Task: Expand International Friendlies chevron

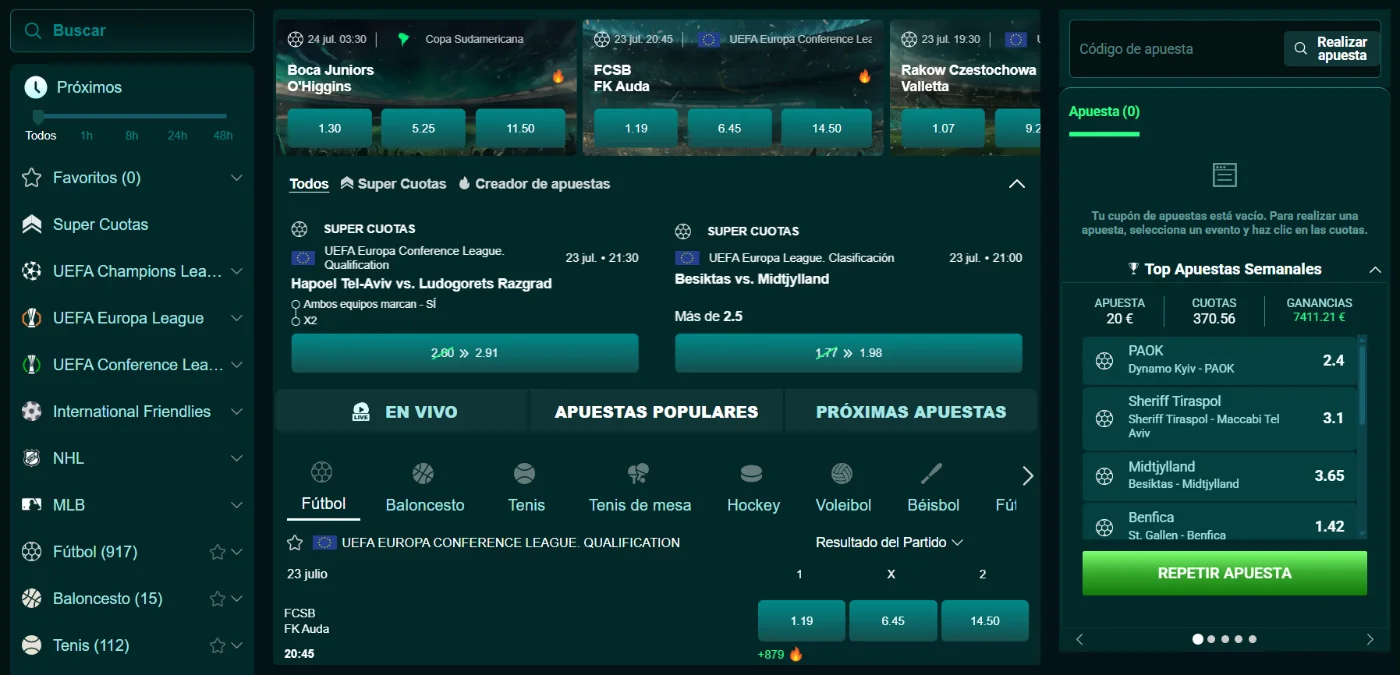Action: click(237, 411)
